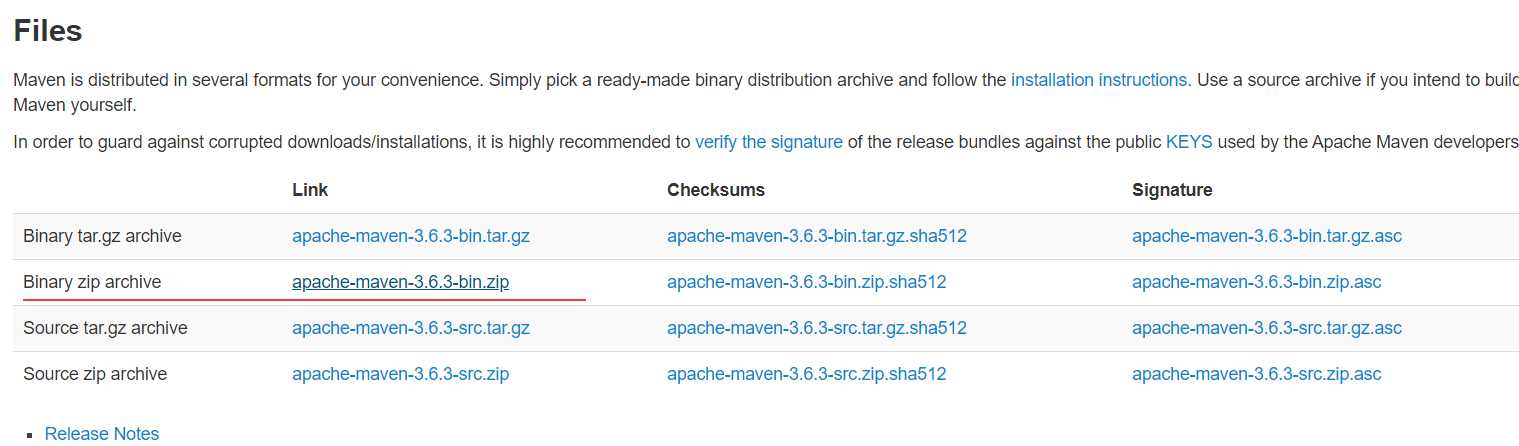Download apache-maven-3.6.3-src.zip source archive

[400, 374]
